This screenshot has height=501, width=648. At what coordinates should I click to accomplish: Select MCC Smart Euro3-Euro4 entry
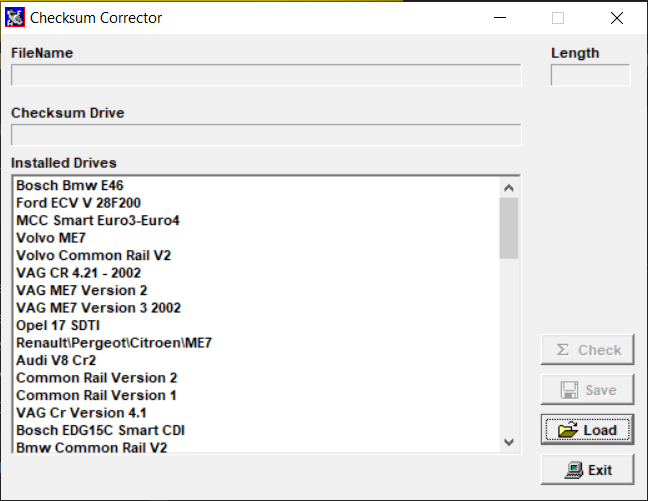tap(257, 220)
